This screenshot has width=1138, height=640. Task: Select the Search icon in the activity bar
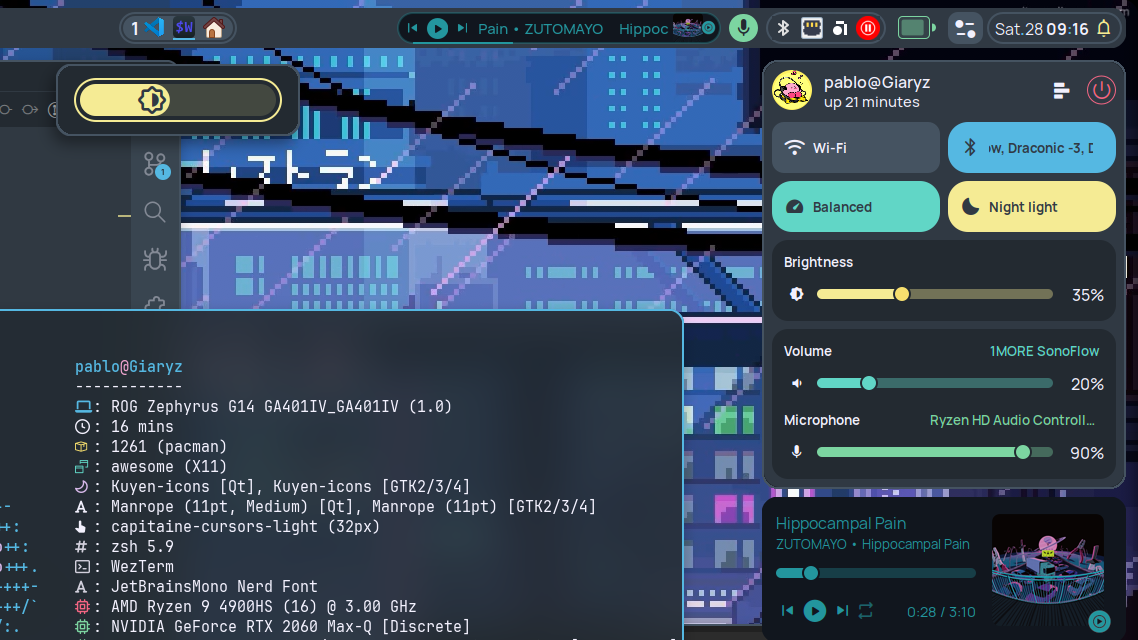click(x=155, y=212)
